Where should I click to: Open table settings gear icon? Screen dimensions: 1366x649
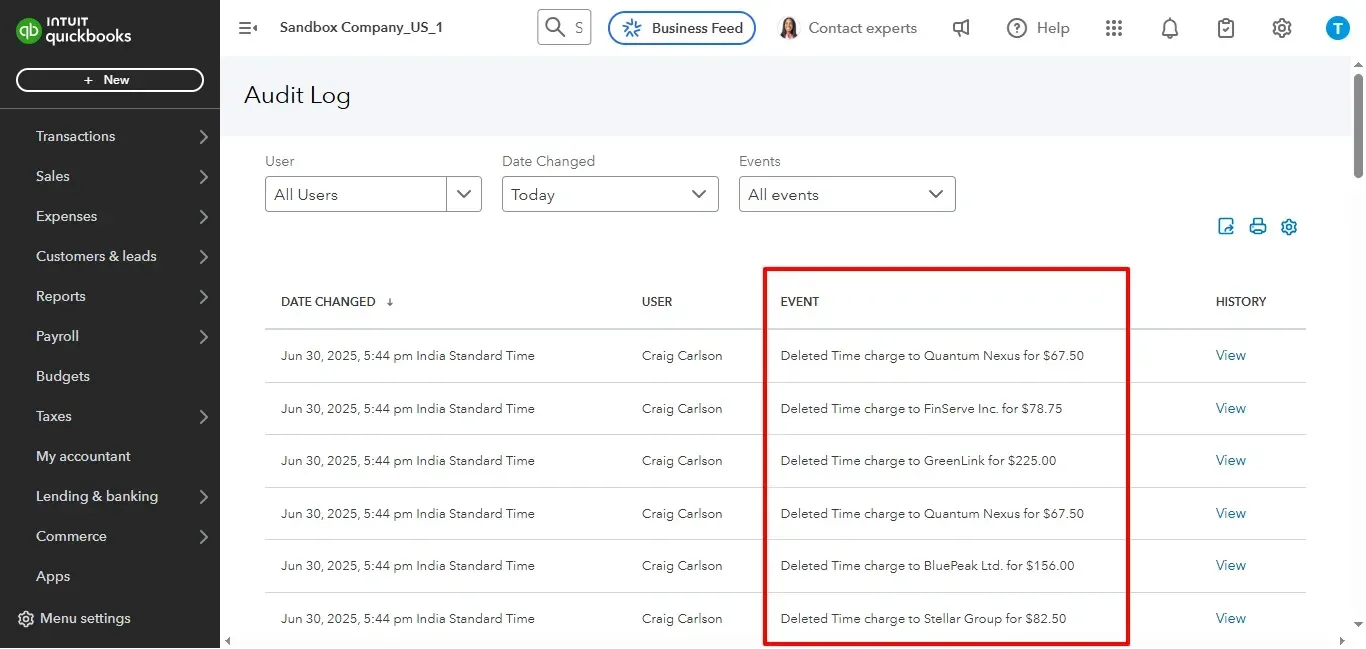click(1289, 226)
